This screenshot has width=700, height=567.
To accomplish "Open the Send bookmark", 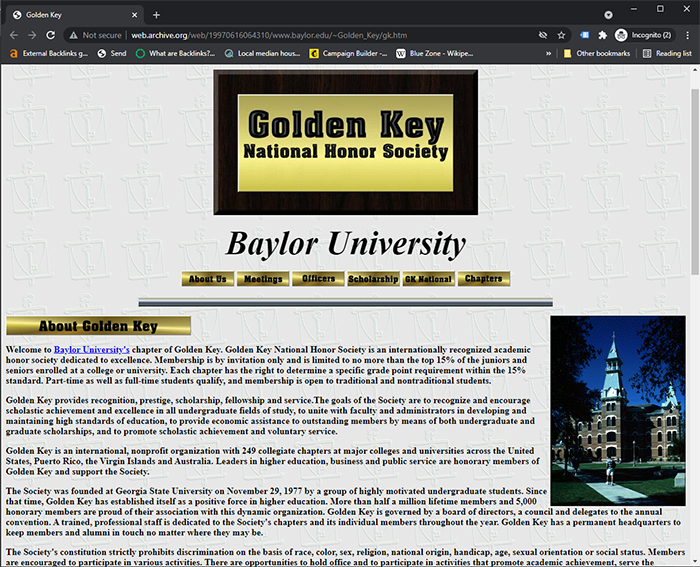I will coord(112,54).
